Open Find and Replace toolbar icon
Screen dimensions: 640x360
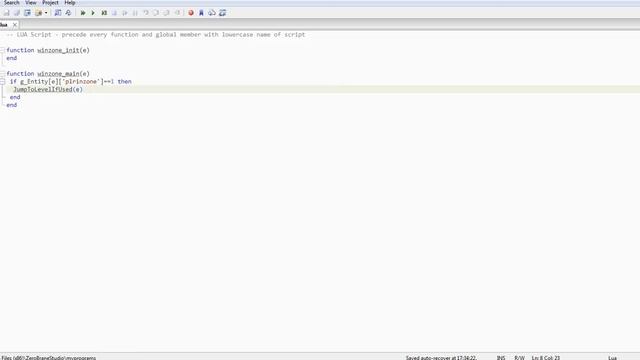[x=68, y=13]
